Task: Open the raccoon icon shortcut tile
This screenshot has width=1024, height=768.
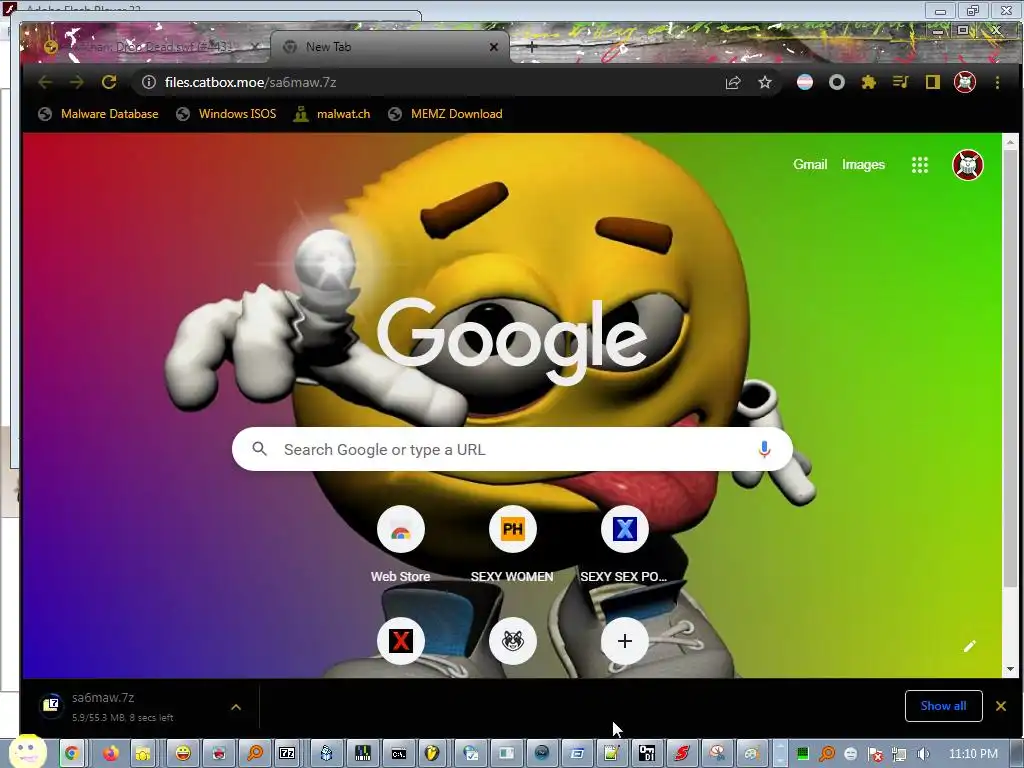Action: coord(513,641)
